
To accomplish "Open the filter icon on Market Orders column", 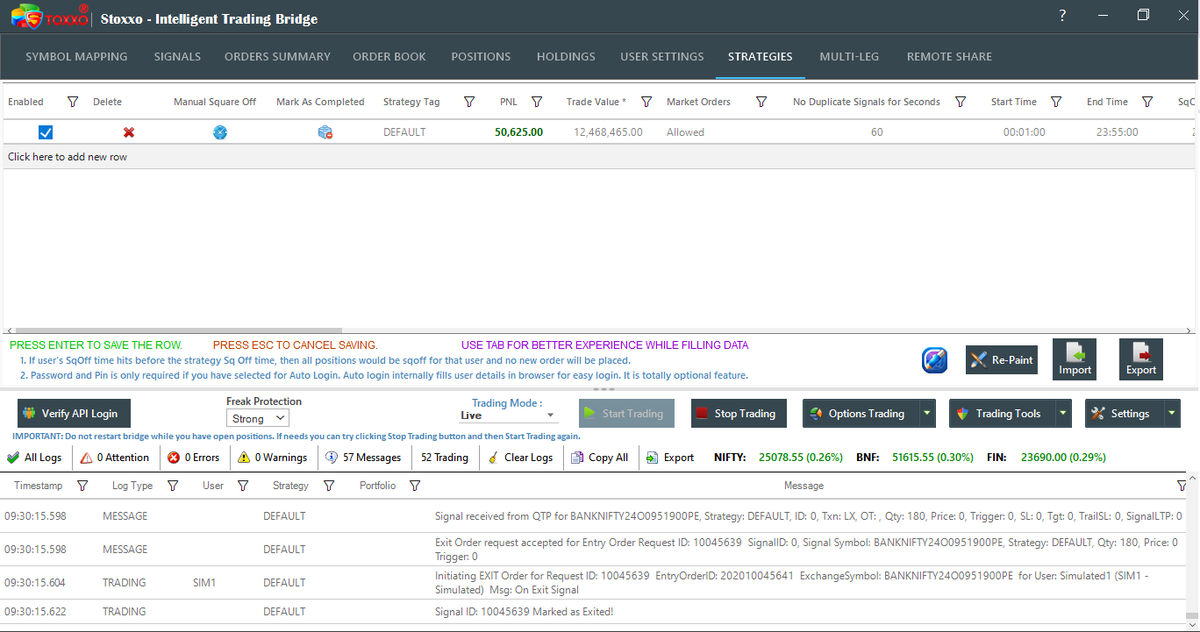I will tap(761, 102).
